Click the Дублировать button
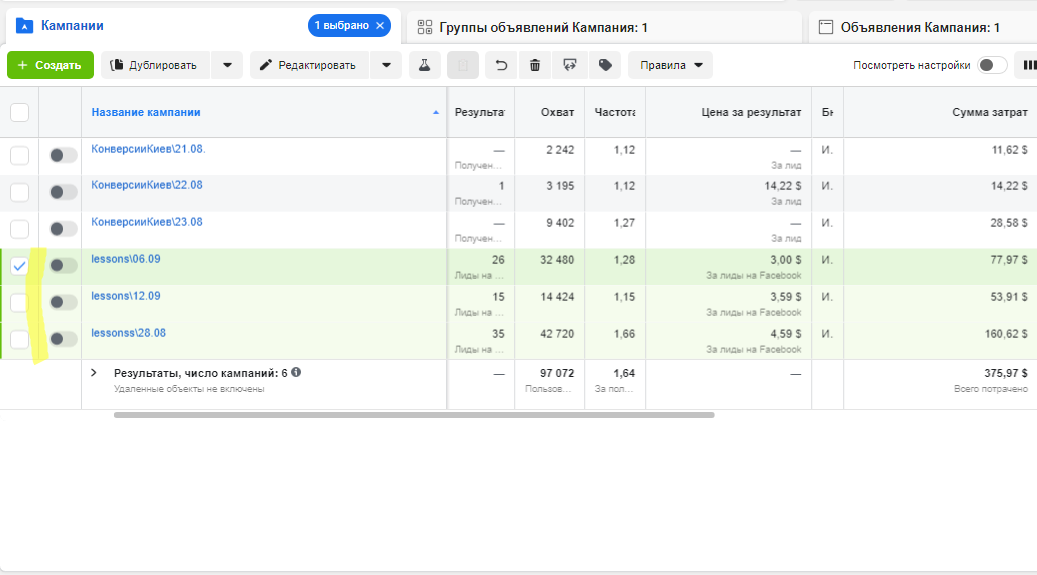 pyautogui.click(x=155, y=65)
